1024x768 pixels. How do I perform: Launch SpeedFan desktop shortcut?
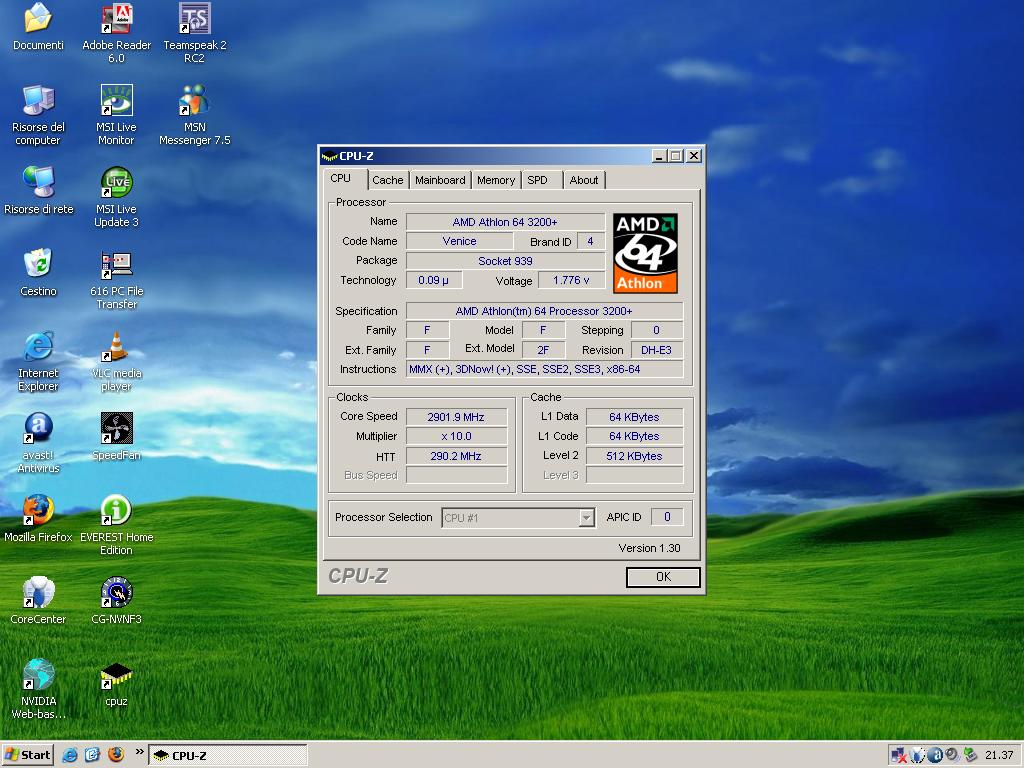[116, 436]
